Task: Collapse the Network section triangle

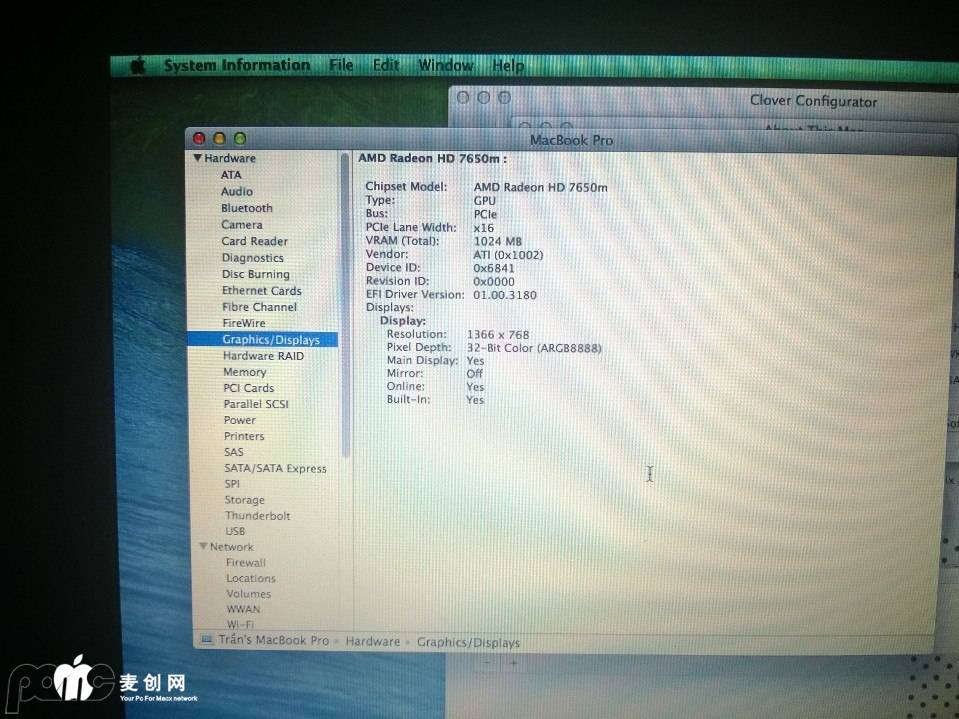Action: click(x=203, y=547)
